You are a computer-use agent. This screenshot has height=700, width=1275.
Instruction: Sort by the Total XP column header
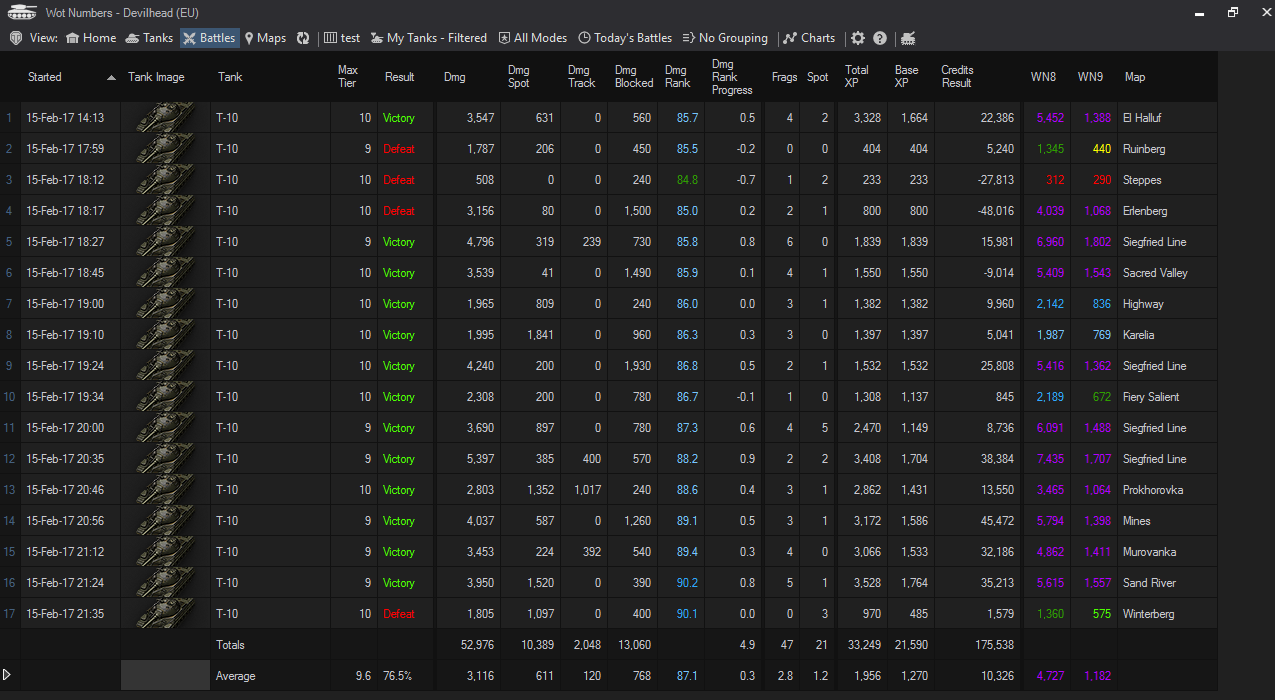point(863,77)
